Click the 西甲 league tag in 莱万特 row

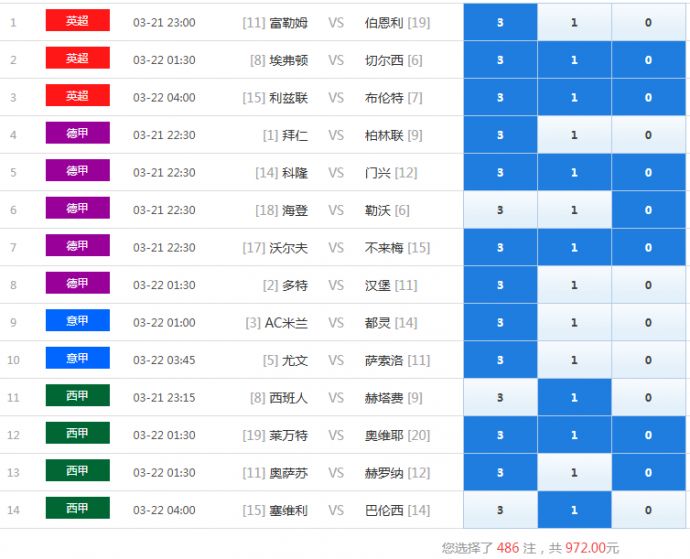(77, 433)
